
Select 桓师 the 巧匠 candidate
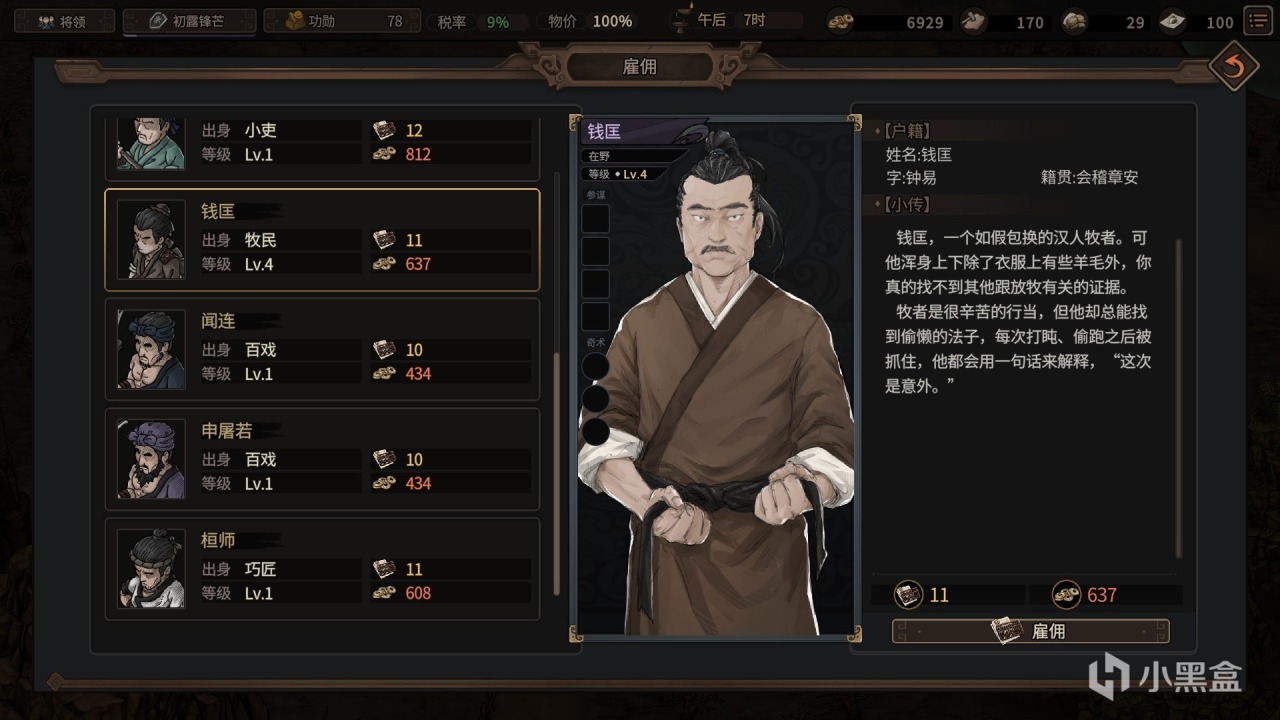[x=322, y=569]
